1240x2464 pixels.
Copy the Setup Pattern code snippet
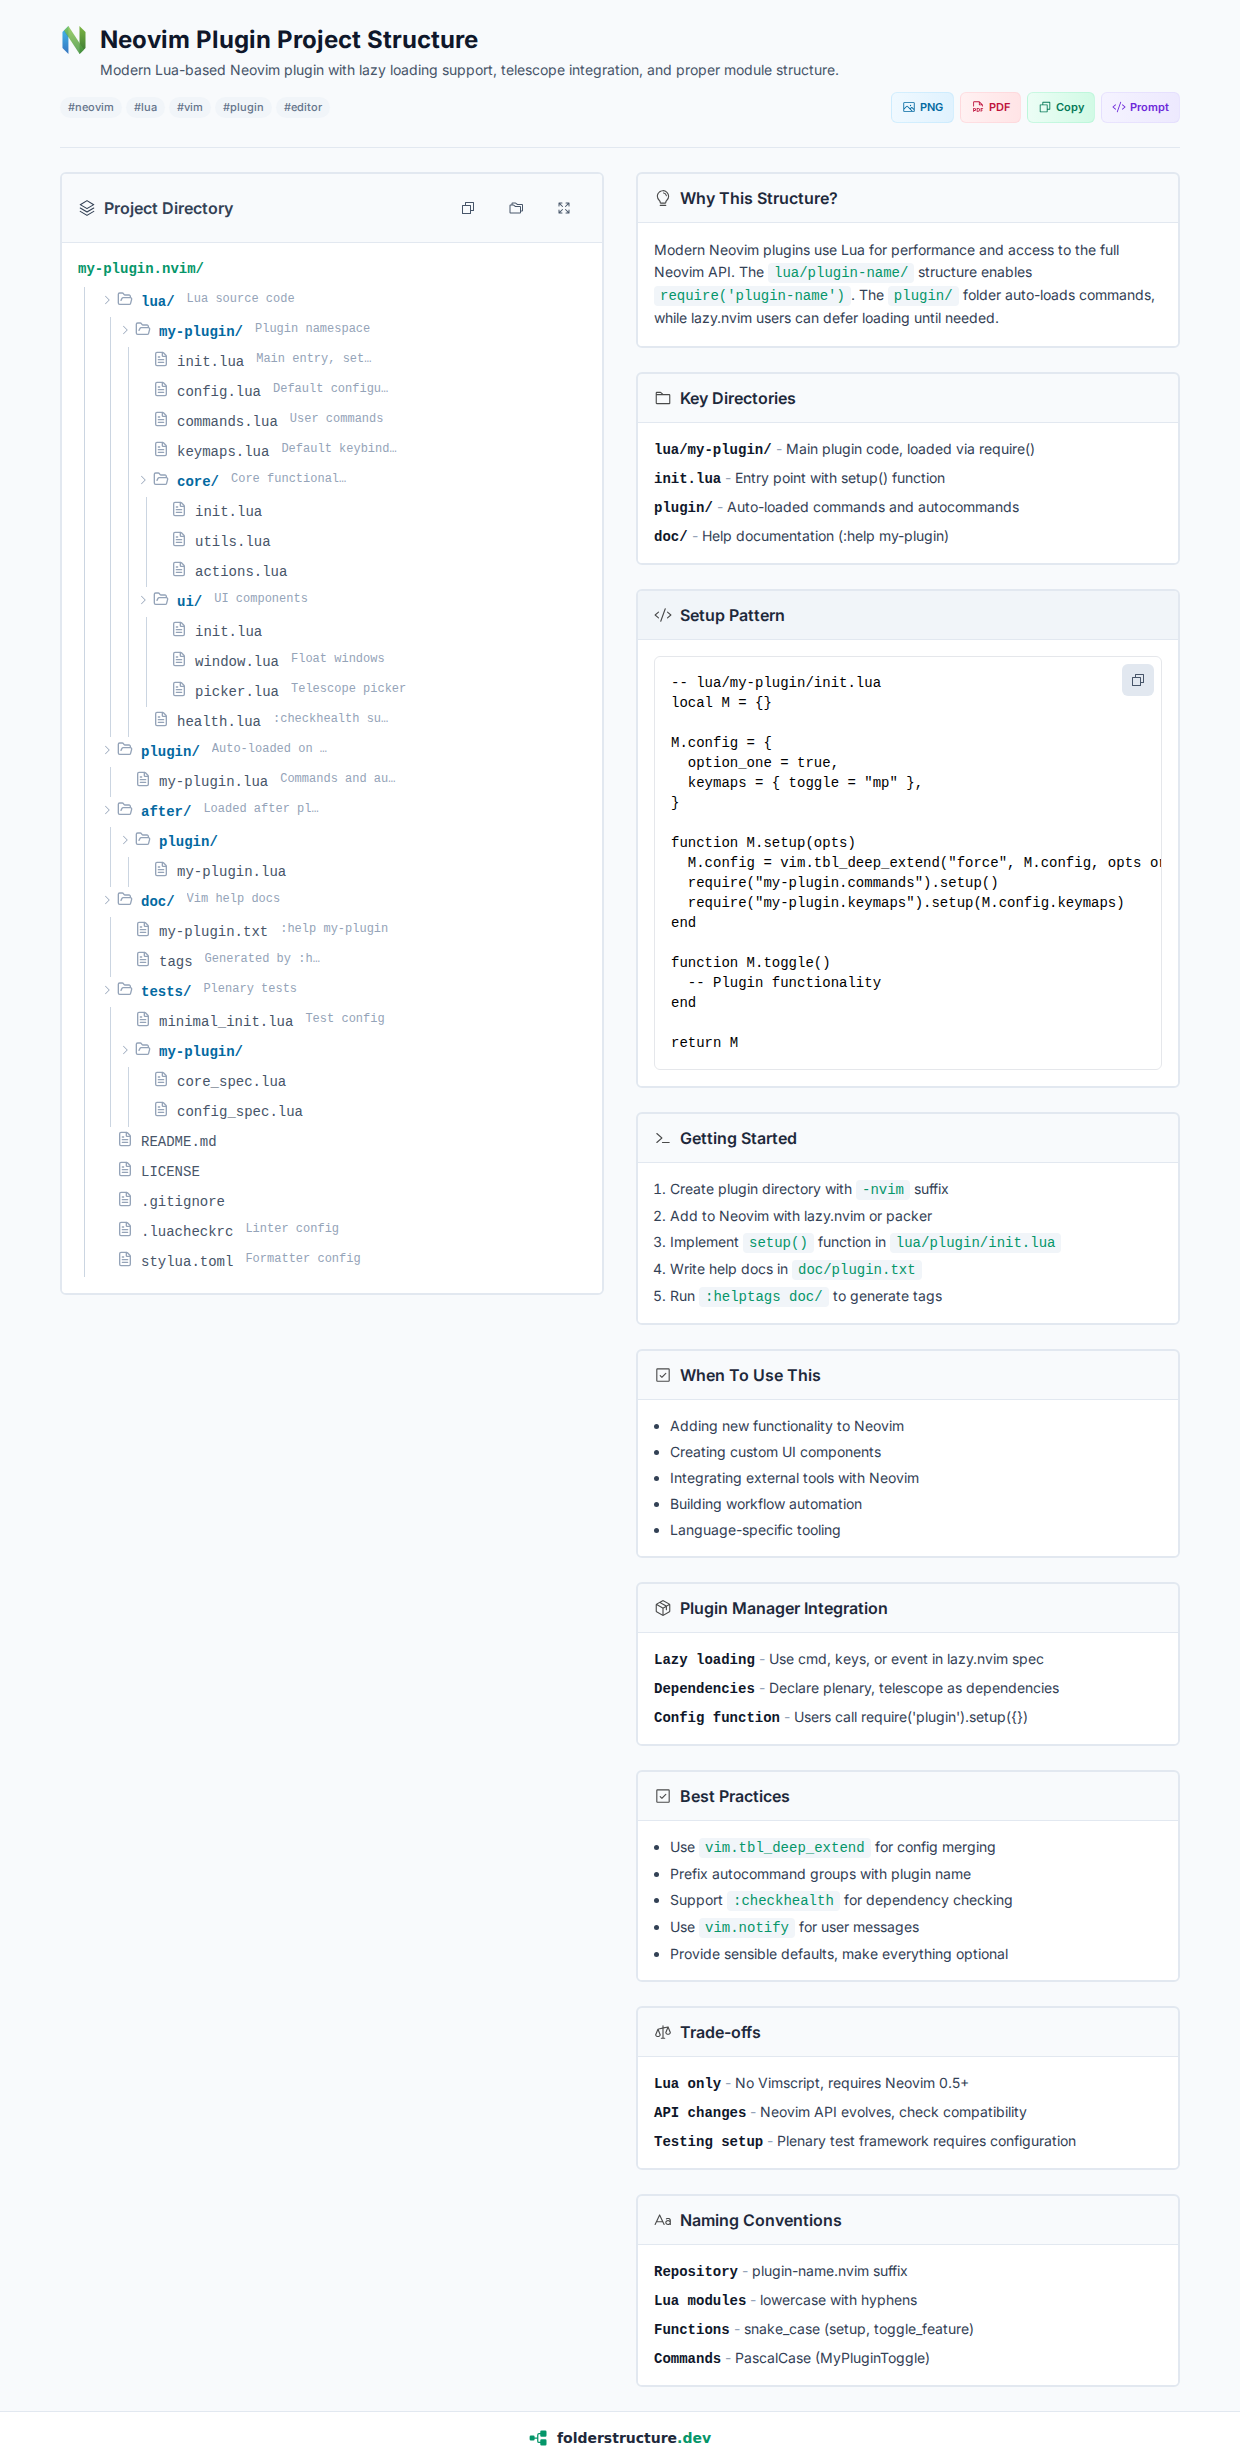pyautogui.click(x=1137, y=680)
